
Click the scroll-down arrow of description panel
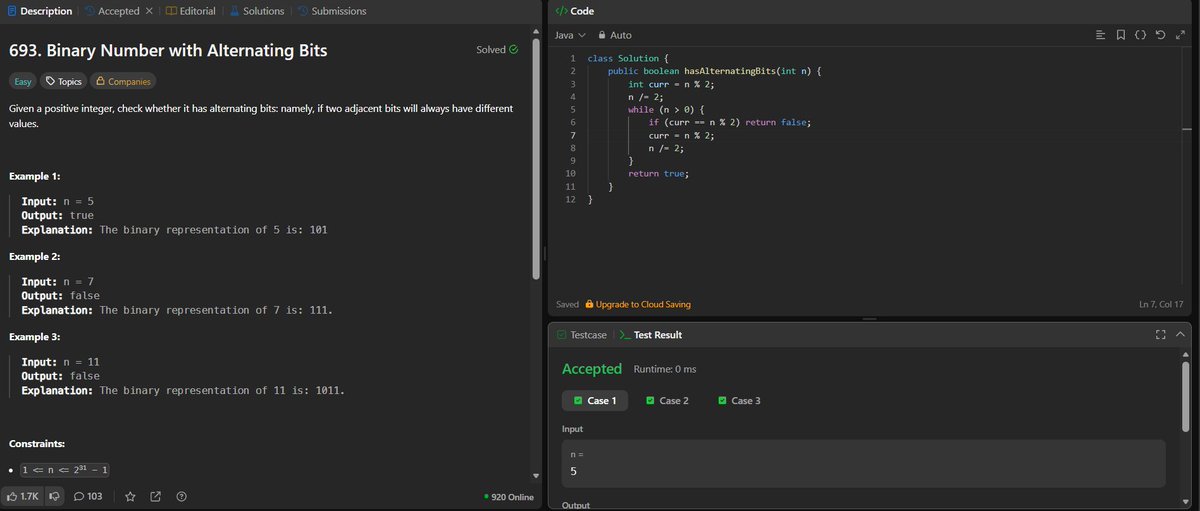coord(535,475)
